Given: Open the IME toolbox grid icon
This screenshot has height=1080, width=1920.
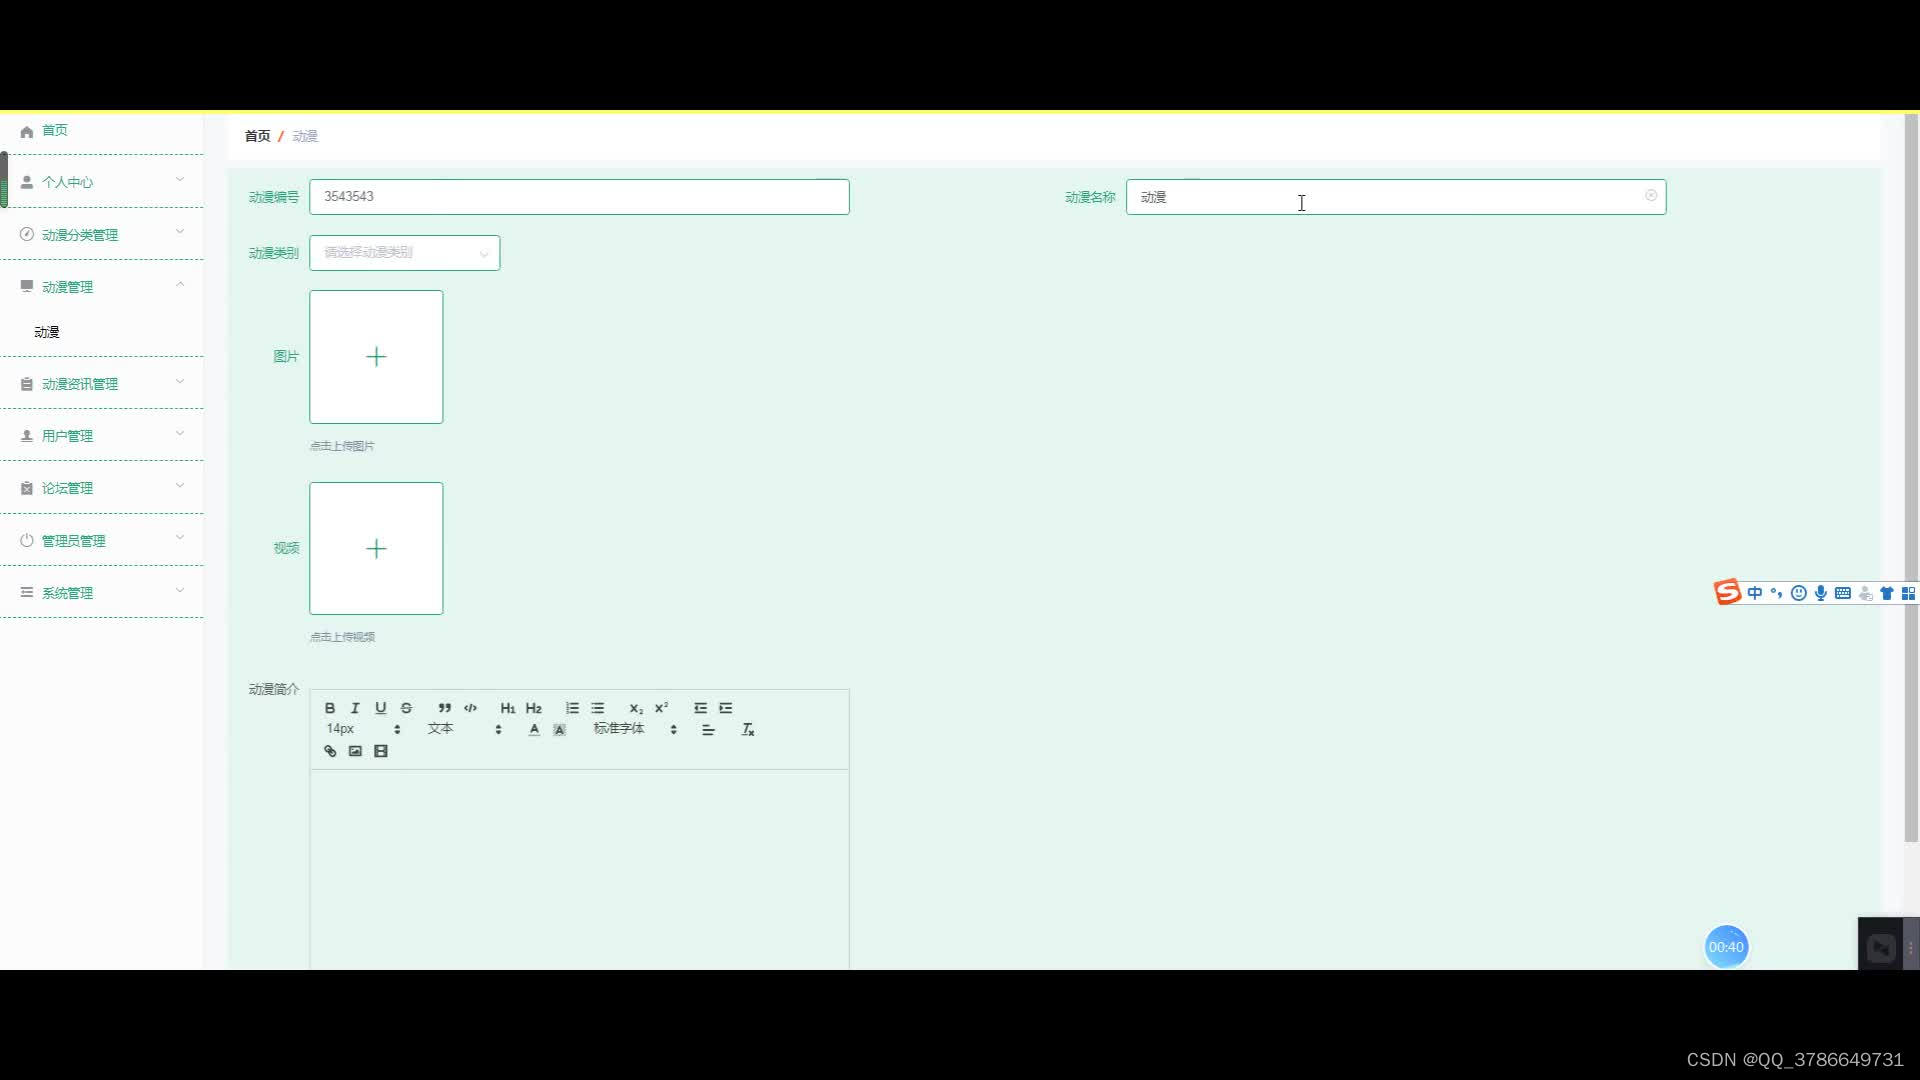Looking at the screenshot, I should (1908, 594).
